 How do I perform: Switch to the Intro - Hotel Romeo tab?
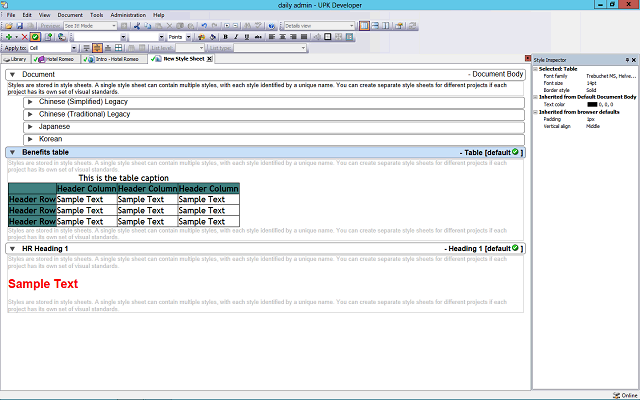[116, 59]
